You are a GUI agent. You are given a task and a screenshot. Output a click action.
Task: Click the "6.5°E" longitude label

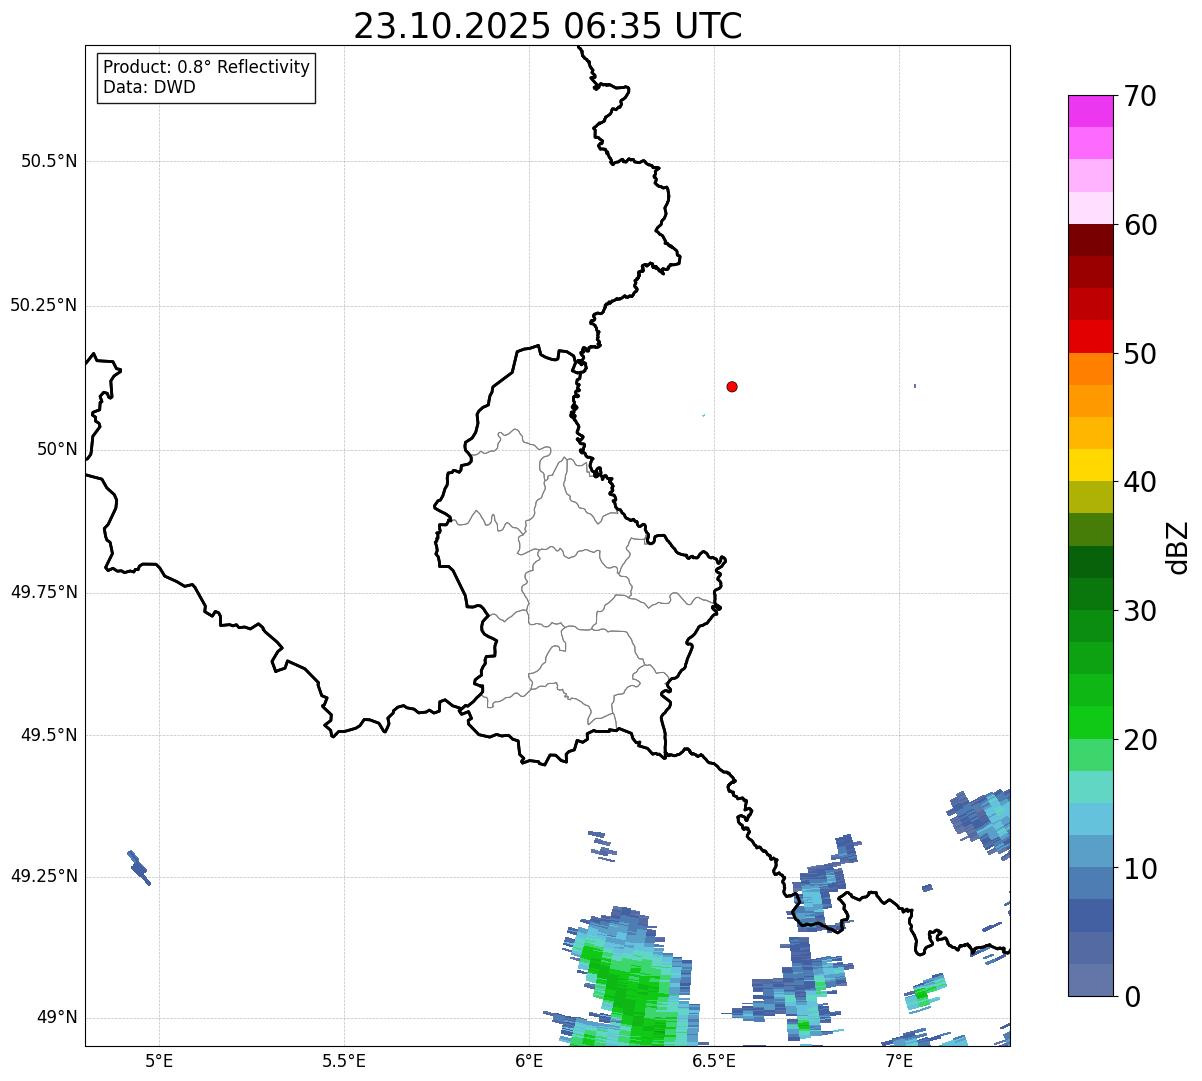[714, 1061]
